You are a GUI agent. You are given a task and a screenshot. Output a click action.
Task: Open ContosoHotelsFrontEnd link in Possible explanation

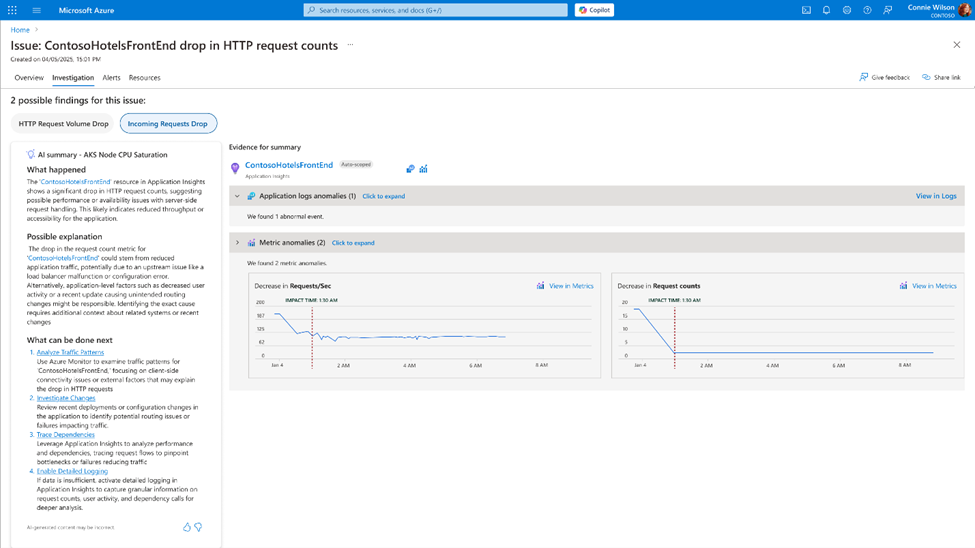click(x=63, y=258)
